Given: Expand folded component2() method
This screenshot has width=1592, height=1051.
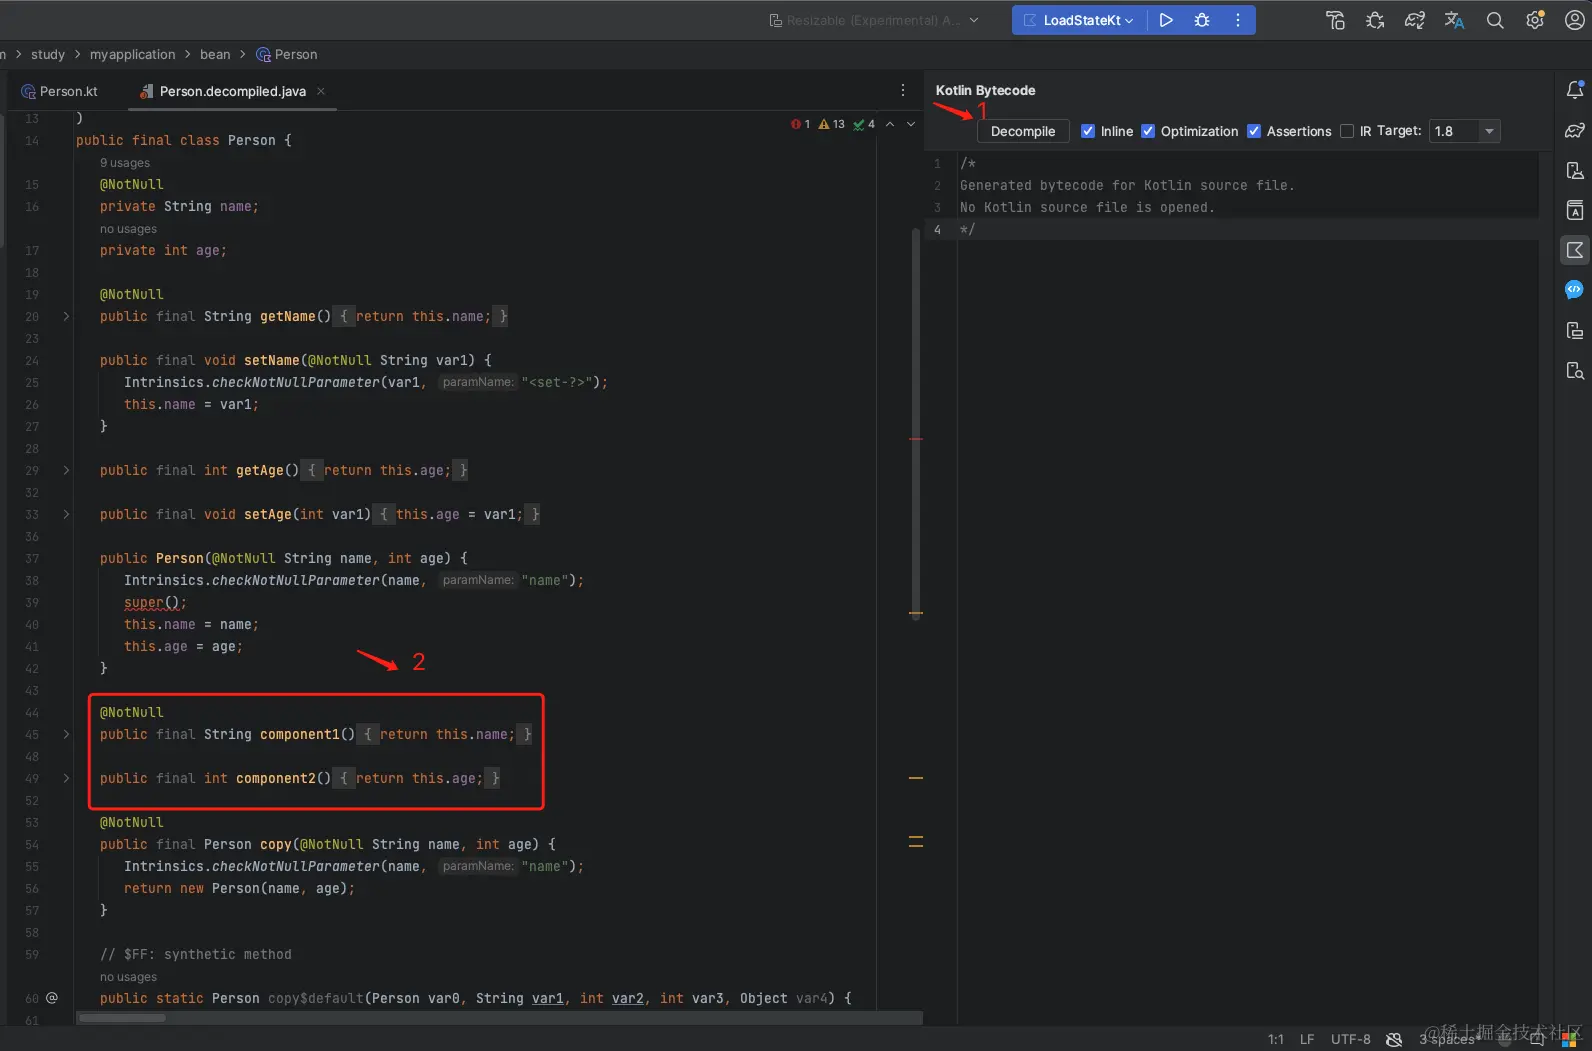Looking at the screenshot, I should point(66,778).
